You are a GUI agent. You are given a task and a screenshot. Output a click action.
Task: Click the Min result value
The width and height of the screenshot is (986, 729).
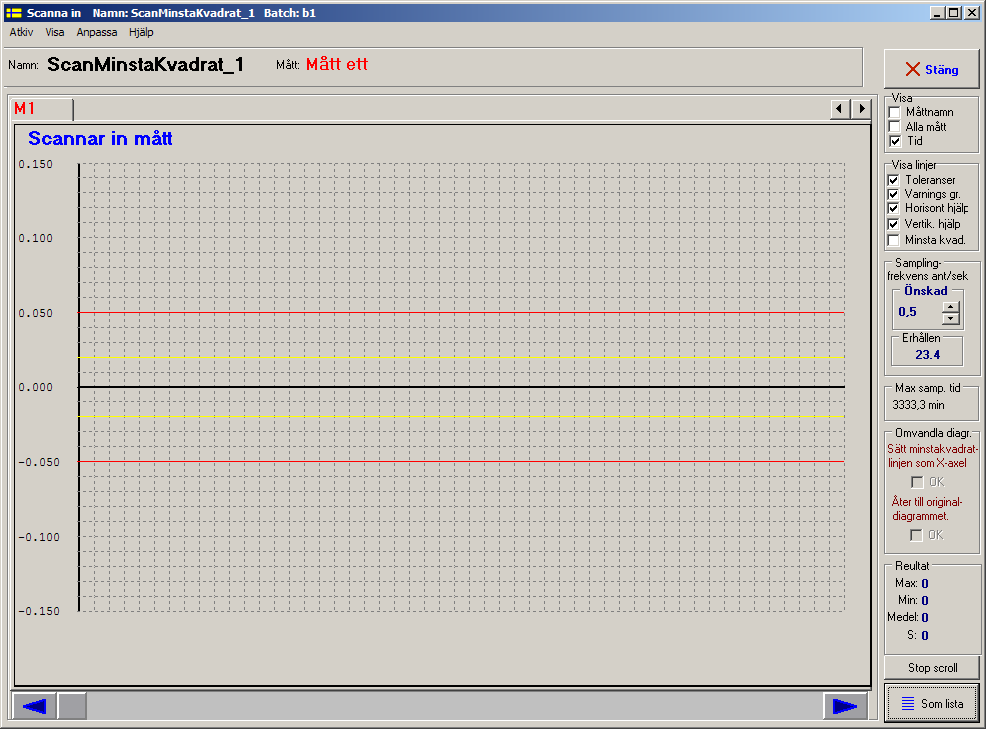925,601
